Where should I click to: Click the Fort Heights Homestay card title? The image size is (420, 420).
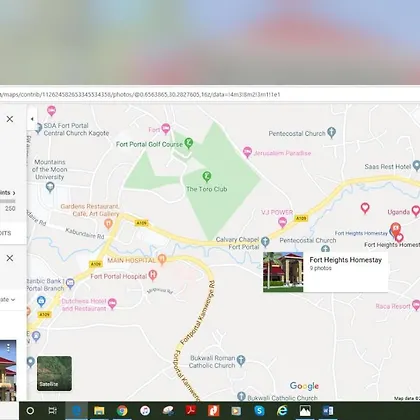pos(346,260)
